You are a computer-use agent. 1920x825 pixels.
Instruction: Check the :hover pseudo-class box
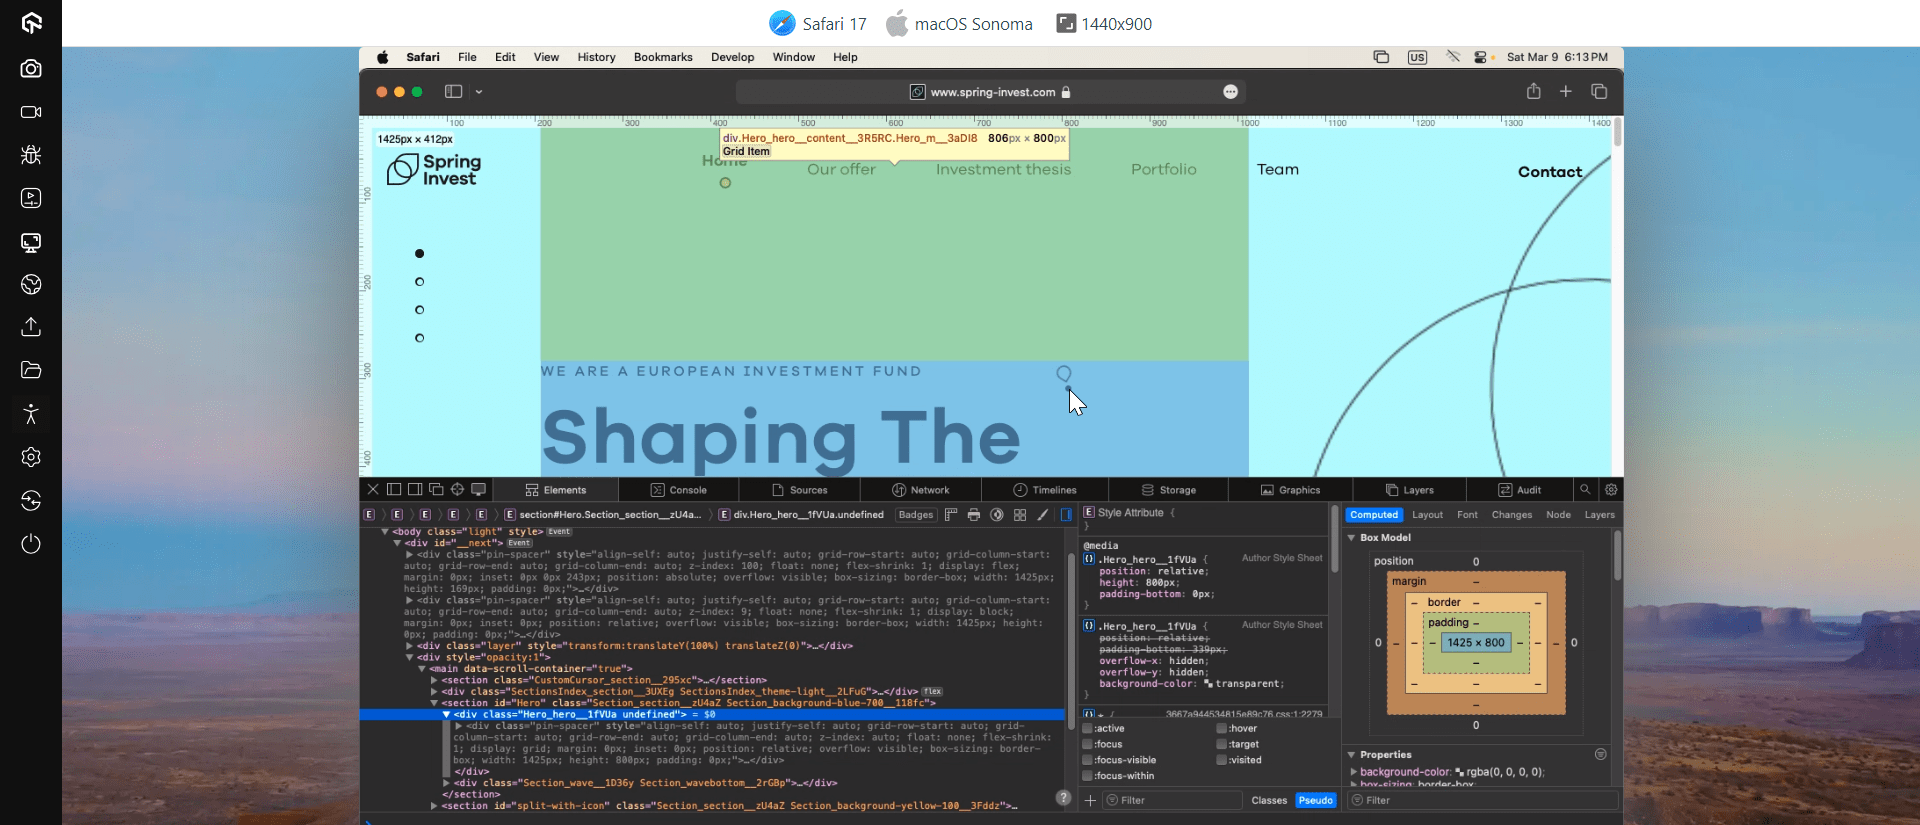click(x=1222, y=728)
